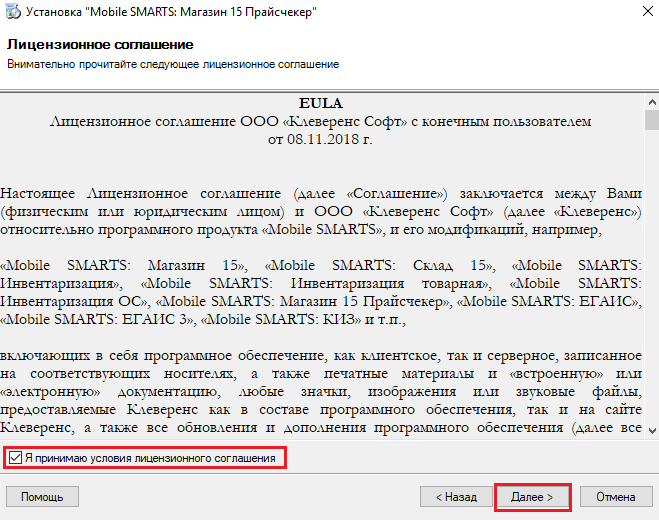
Task: Click the Далее > button
Action: (x=532, y=497)
